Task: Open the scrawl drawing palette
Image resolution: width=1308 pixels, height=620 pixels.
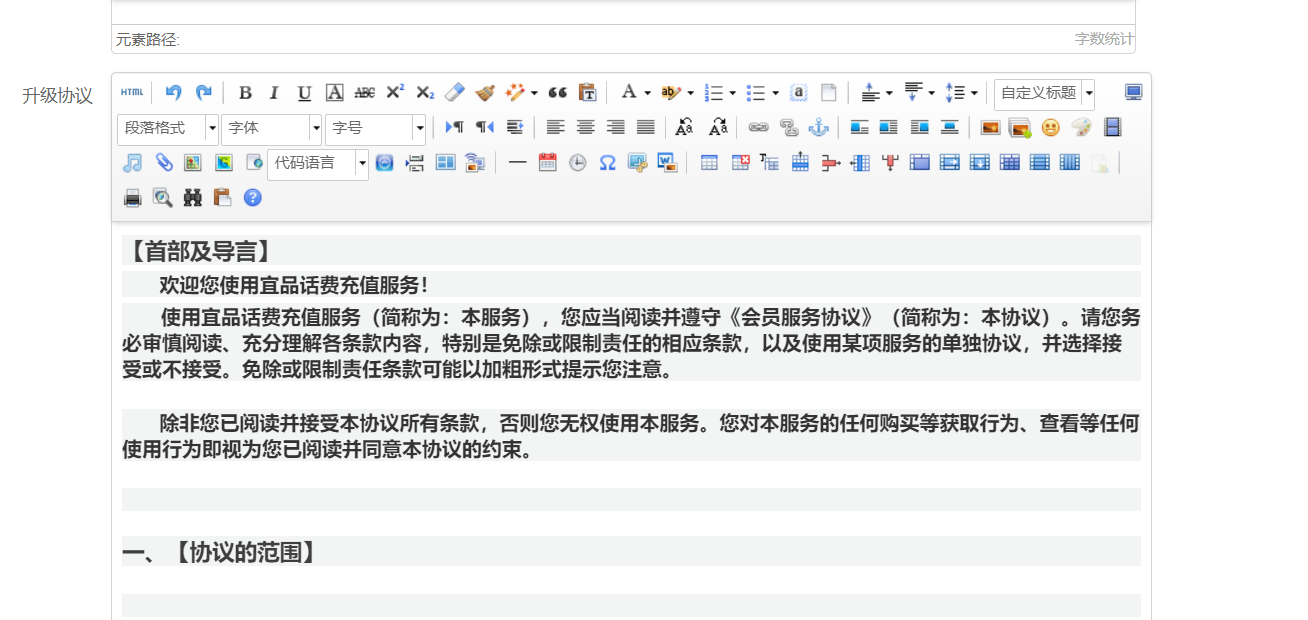Action: (1081, 128)
